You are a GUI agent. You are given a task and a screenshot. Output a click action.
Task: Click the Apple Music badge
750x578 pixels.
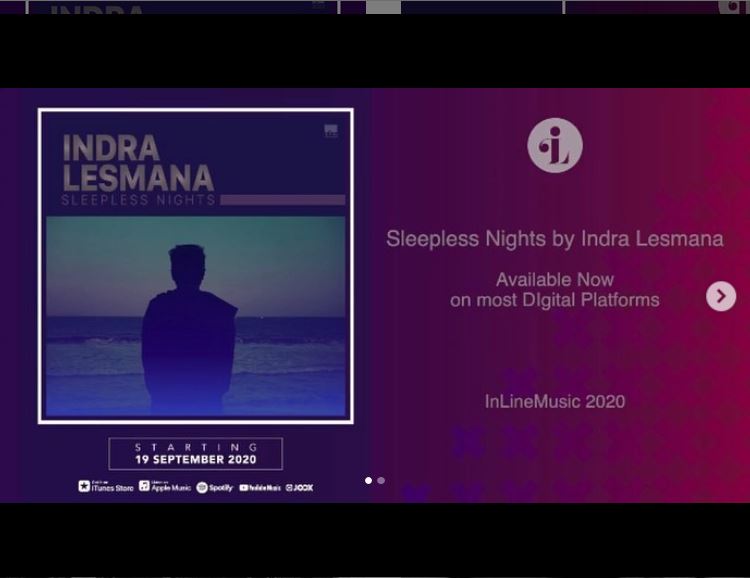click(x=165, y=487)
